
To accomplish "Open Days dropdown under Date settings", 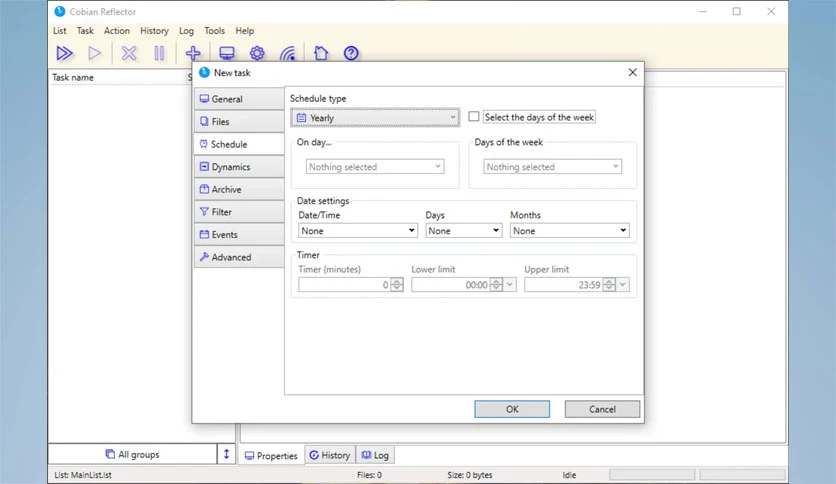I will click(x=463, y=231).
